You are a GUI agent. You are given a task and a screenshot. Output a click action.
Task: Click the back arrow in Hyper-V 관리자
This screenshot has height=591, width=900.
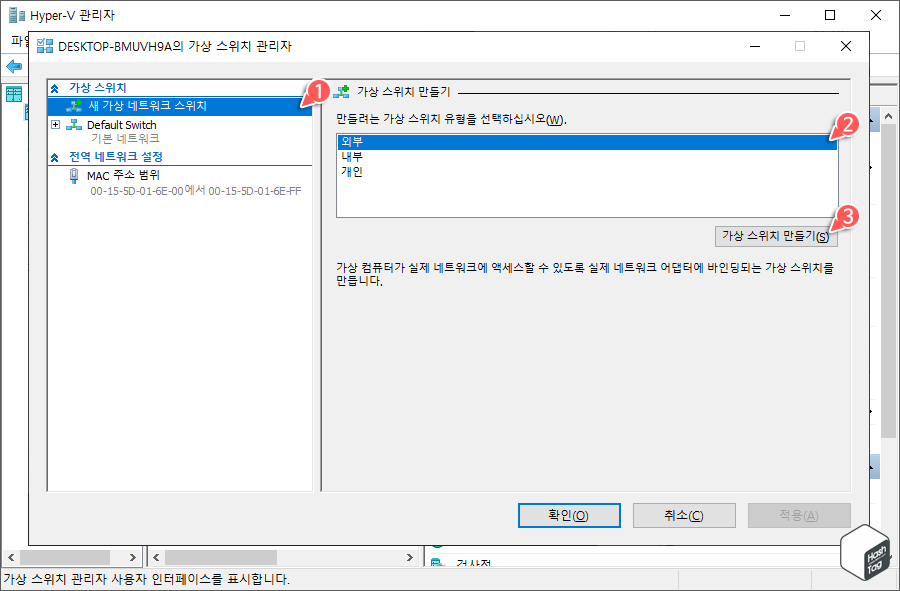coord(14,66)
